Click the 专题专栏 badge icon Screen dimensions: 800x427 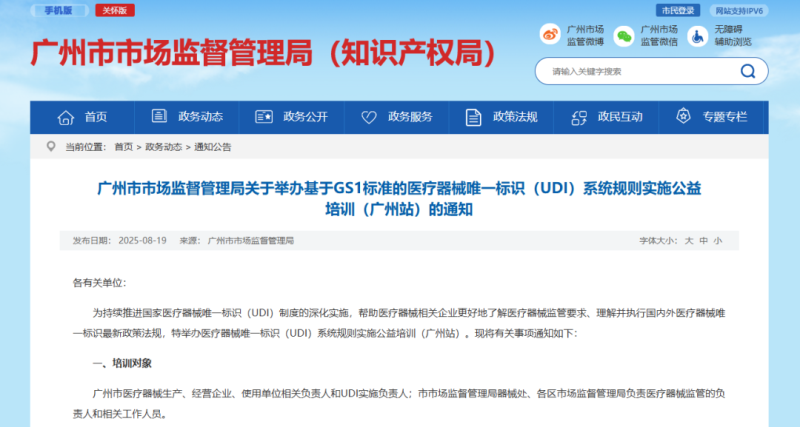(x=684, y=117)
